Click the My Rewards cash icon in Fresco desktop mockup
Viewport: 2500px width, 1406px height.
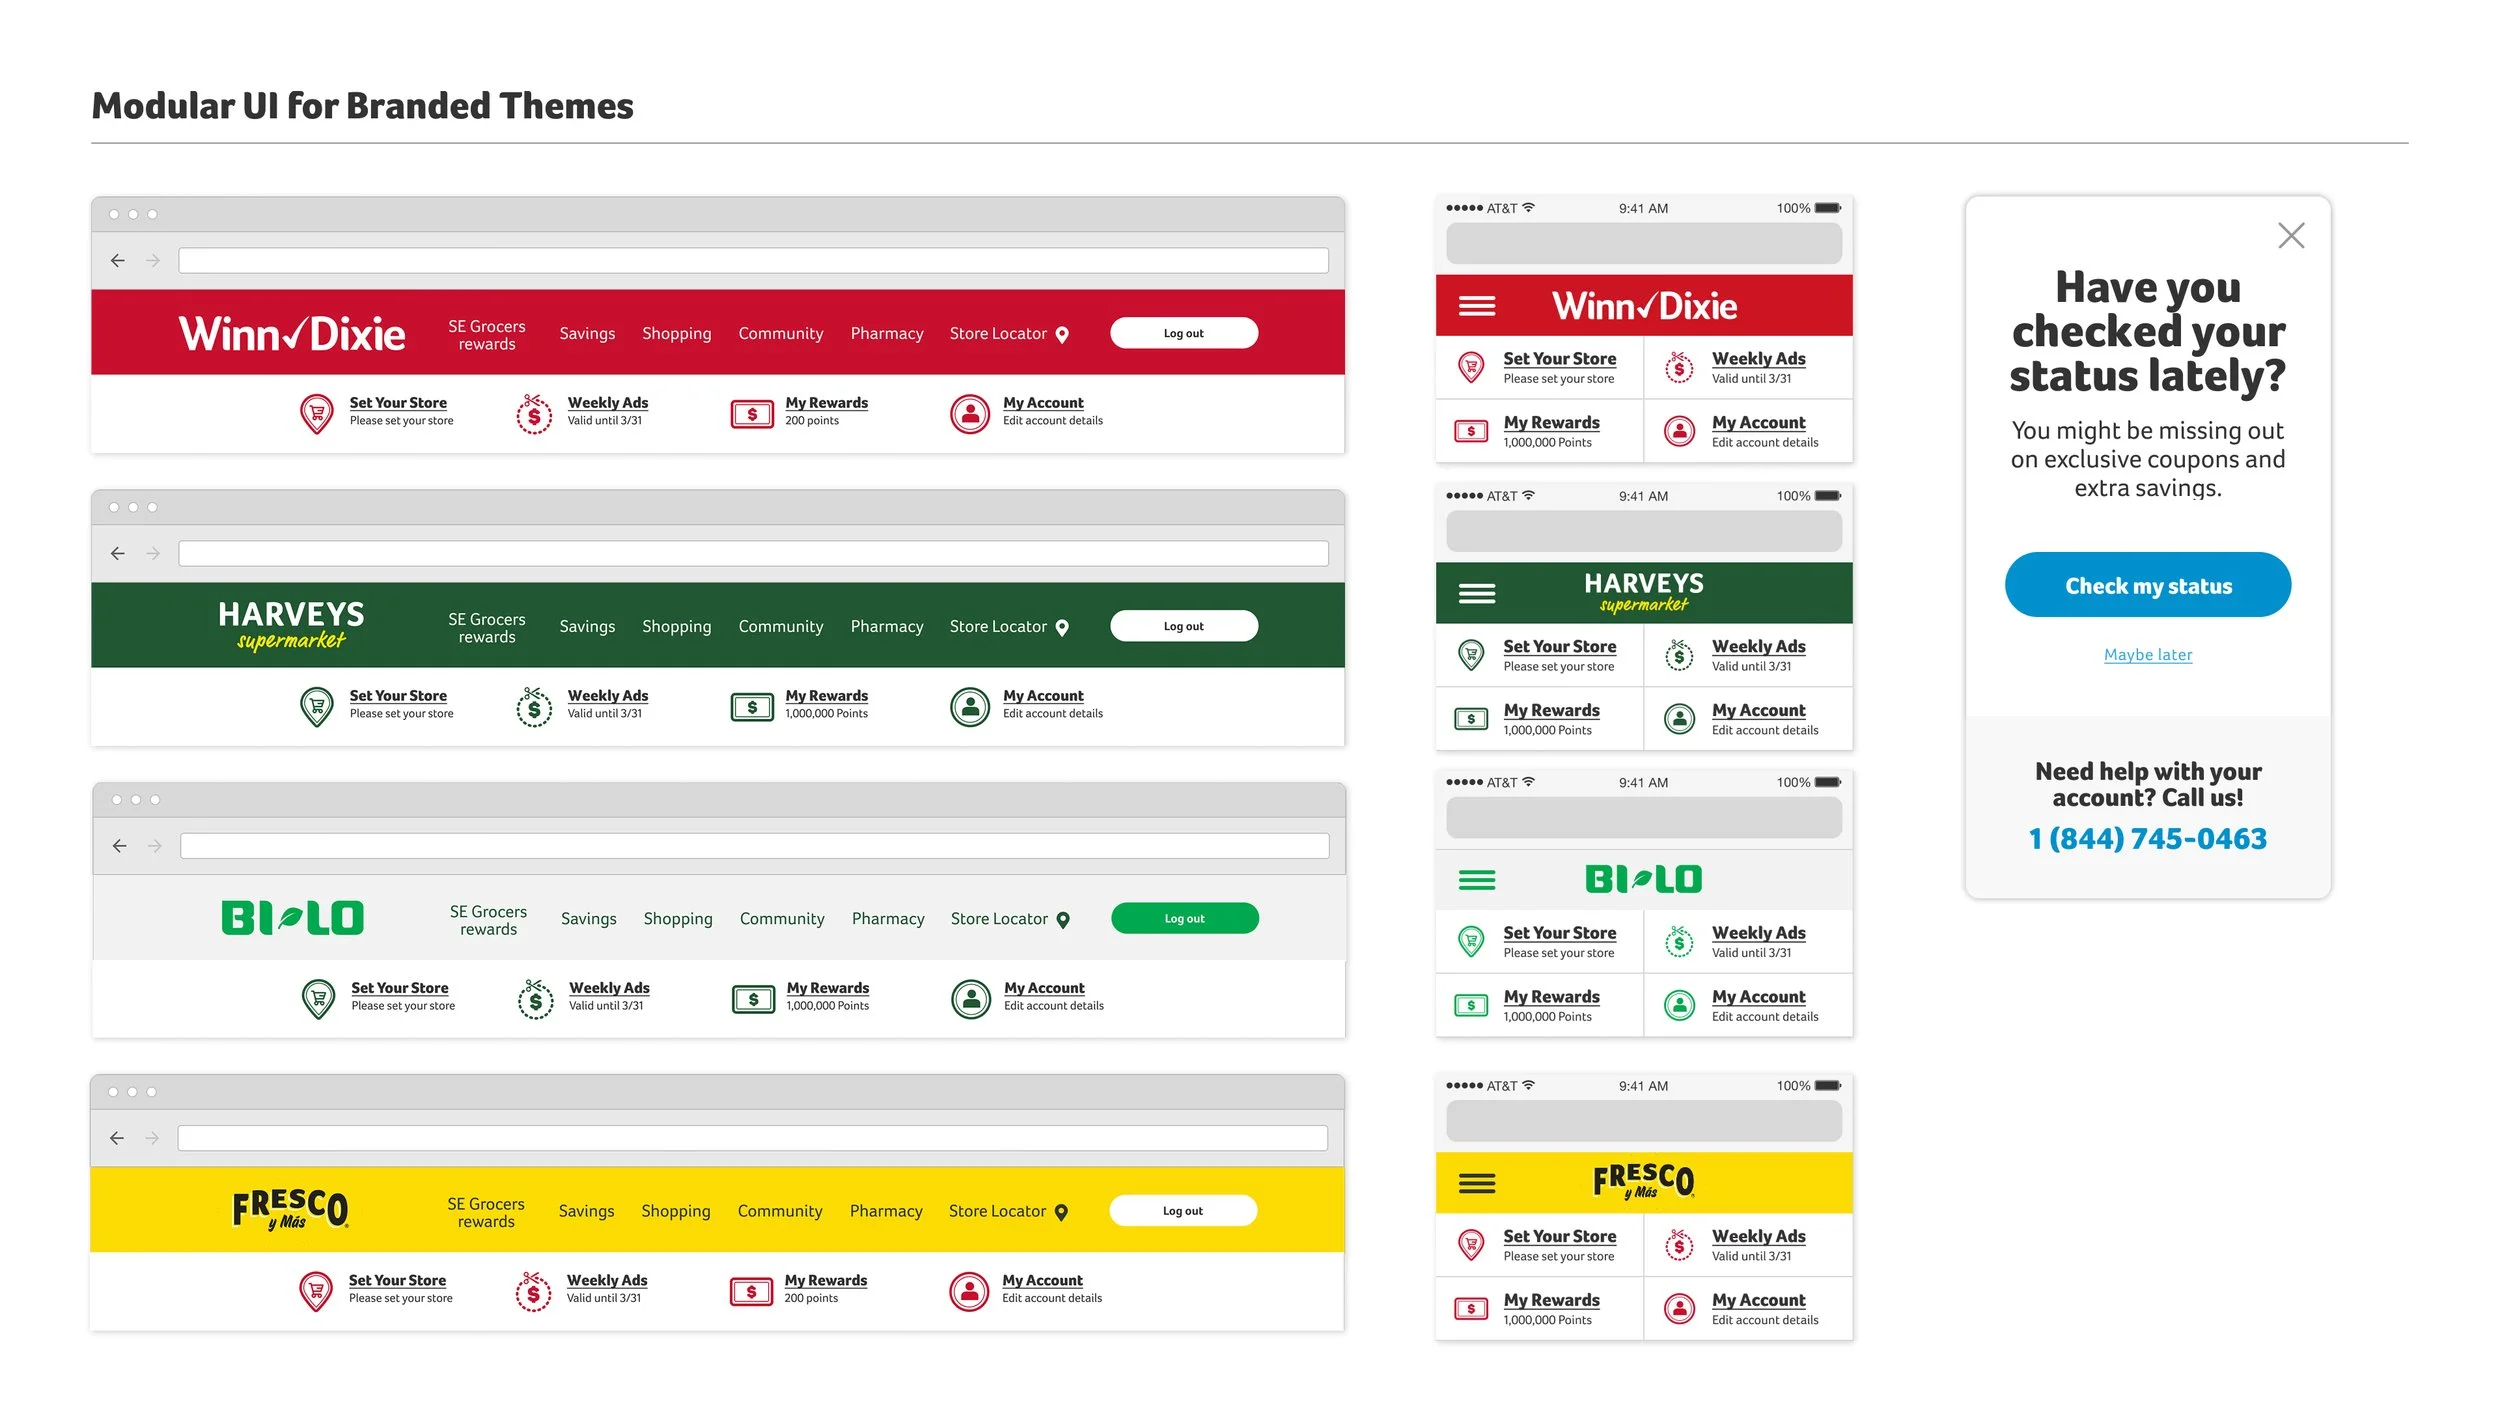751,1292
